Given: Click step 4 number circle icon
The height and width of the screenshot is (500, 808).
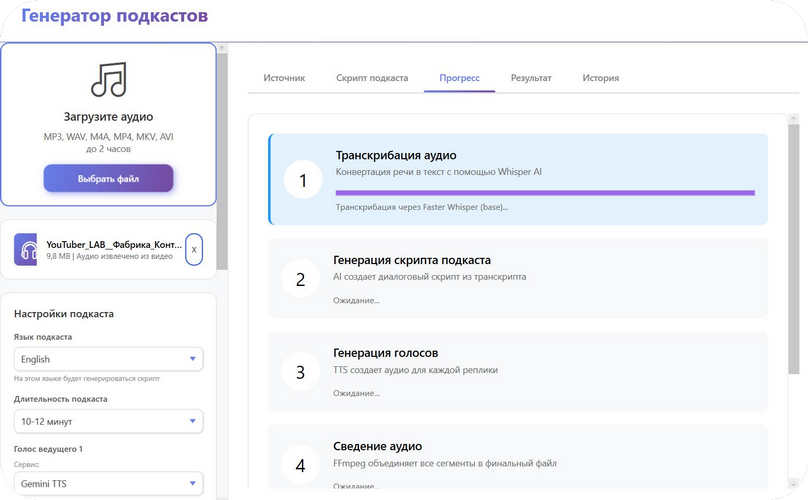Looking at the screenshot, I should tap(300, 464).
